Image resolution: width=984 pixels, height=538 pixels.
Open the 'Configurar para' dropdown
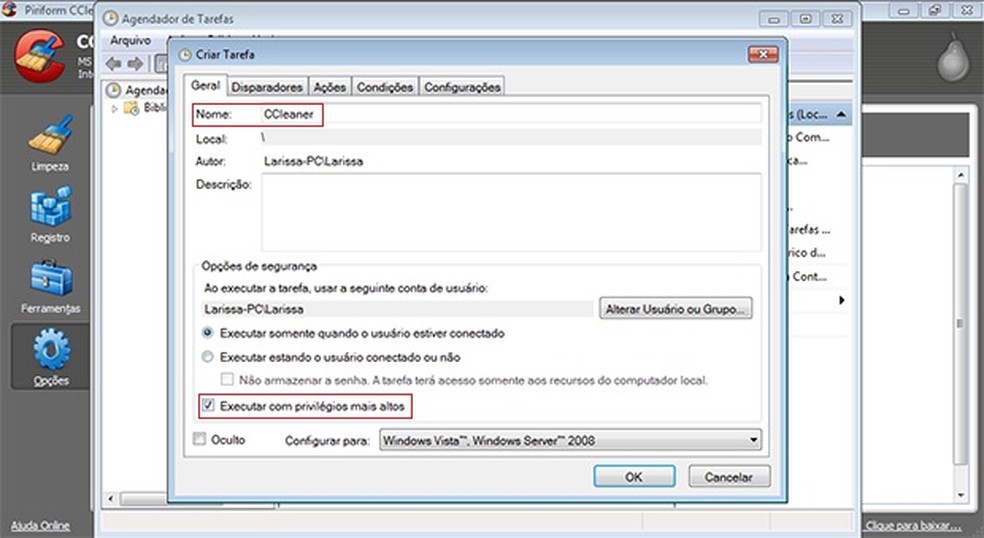point(570,440)
